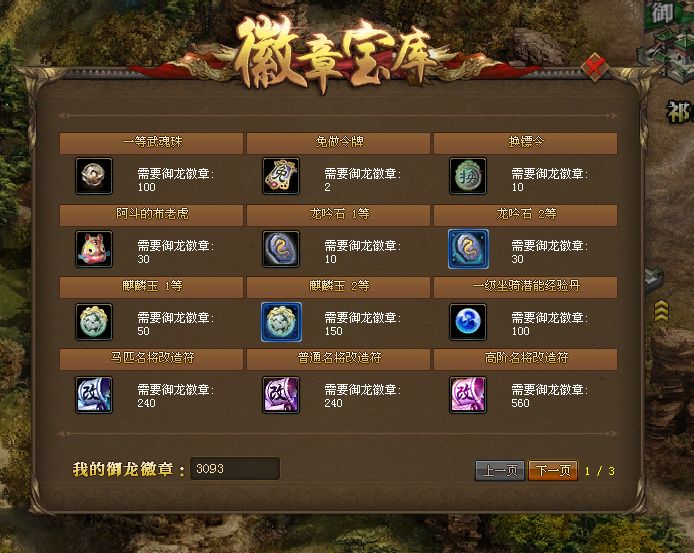Click the 免战令牌 token icon
Viewport: 694px width, 553px height.
click(281, 176)
